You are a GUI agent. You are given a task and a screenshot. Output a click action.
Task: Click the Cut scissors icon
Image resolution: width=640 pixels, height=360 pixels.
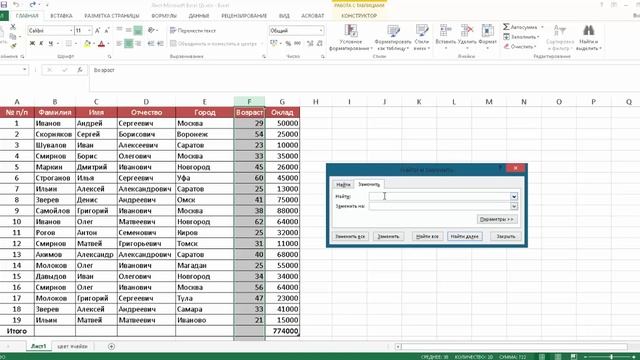[x=13, y=27]
